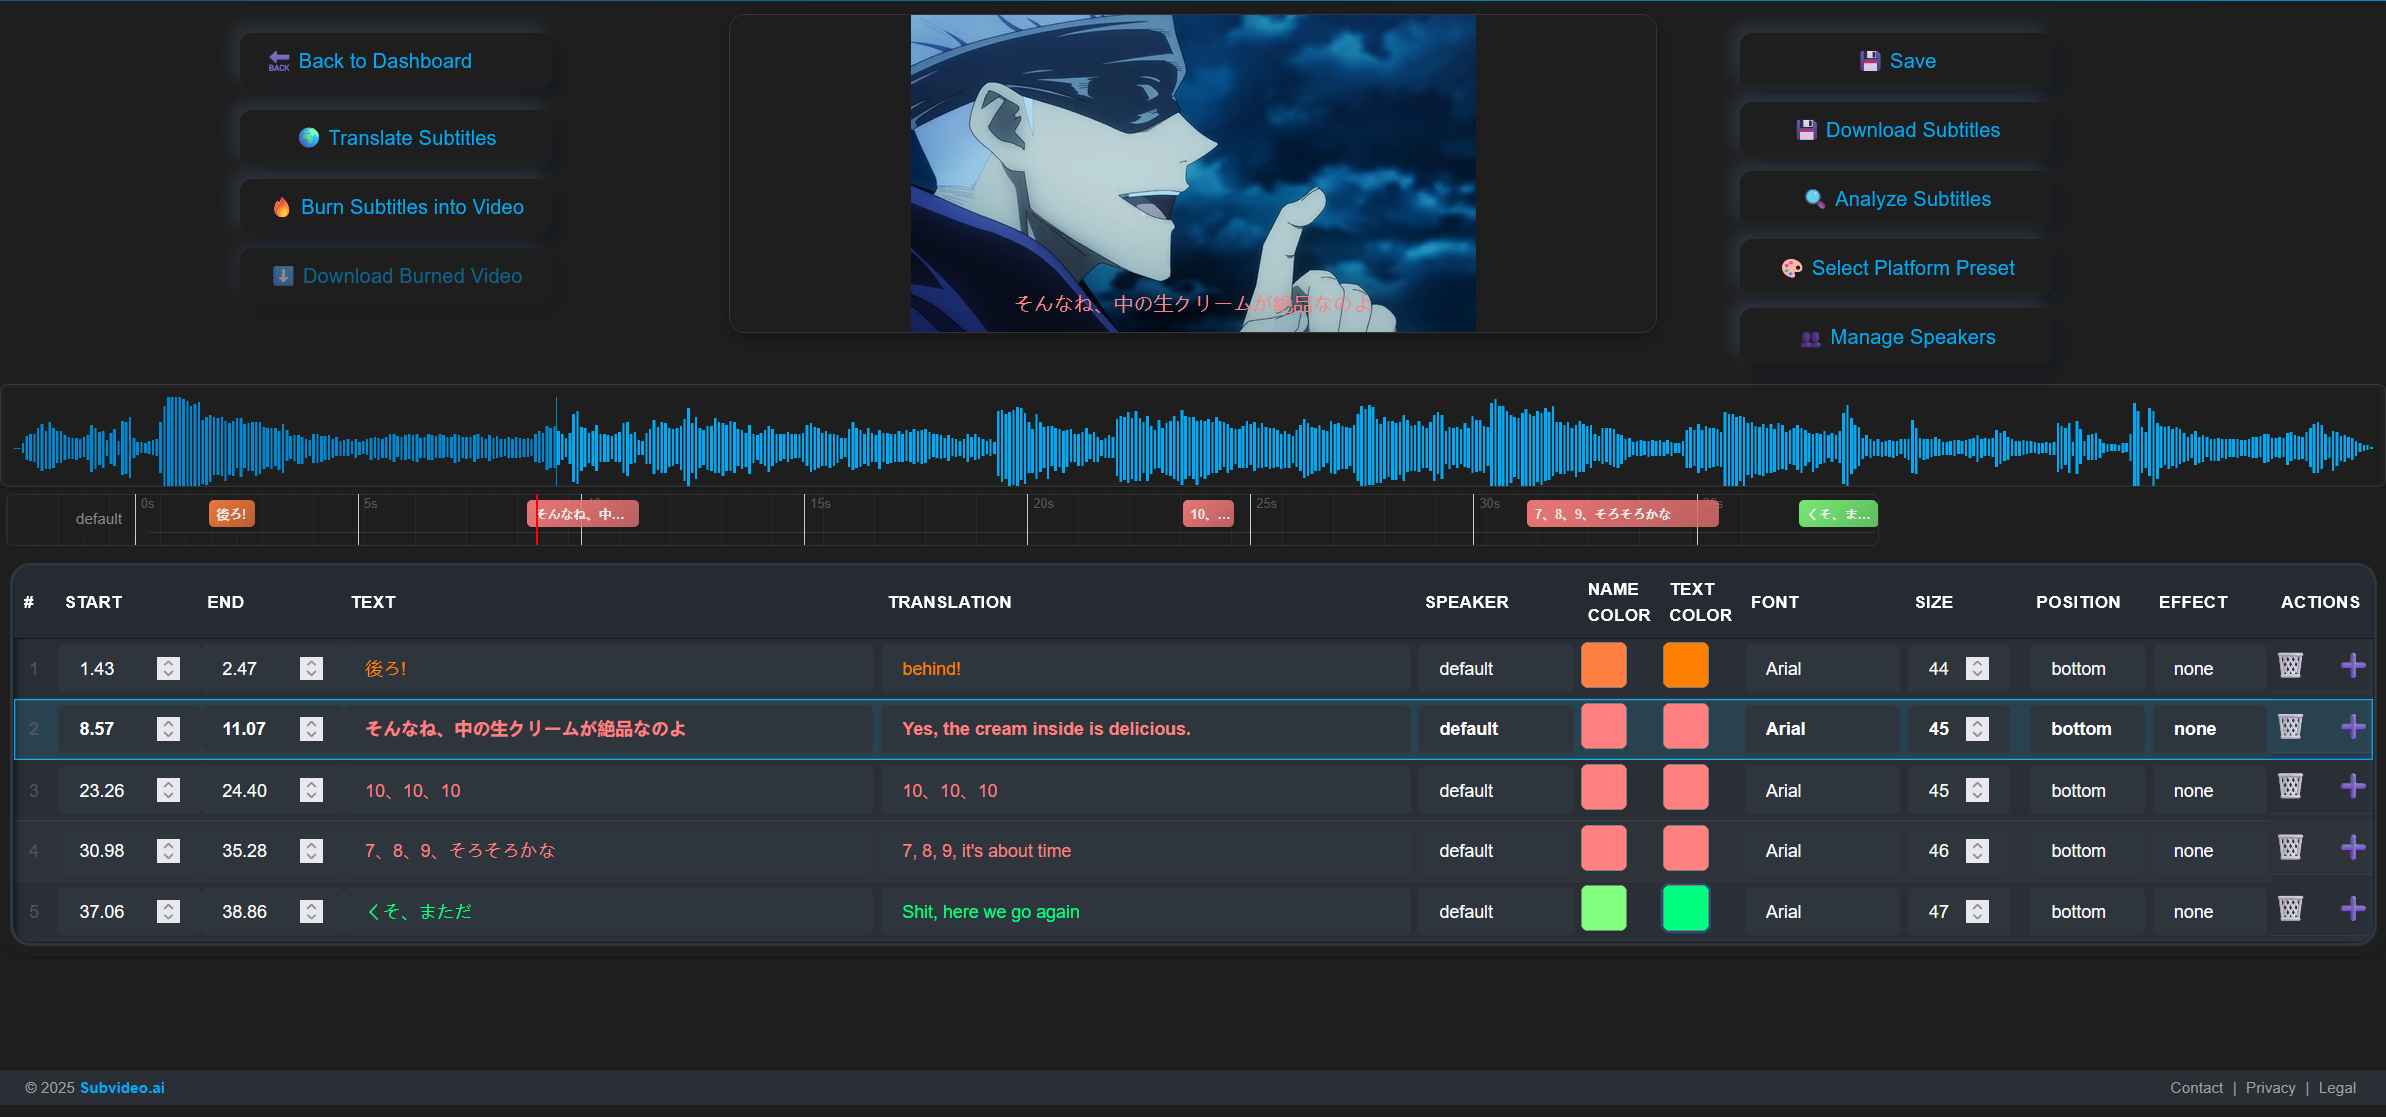Select the green 'くそ、ま...' timeline clip

coord(1838,514)
